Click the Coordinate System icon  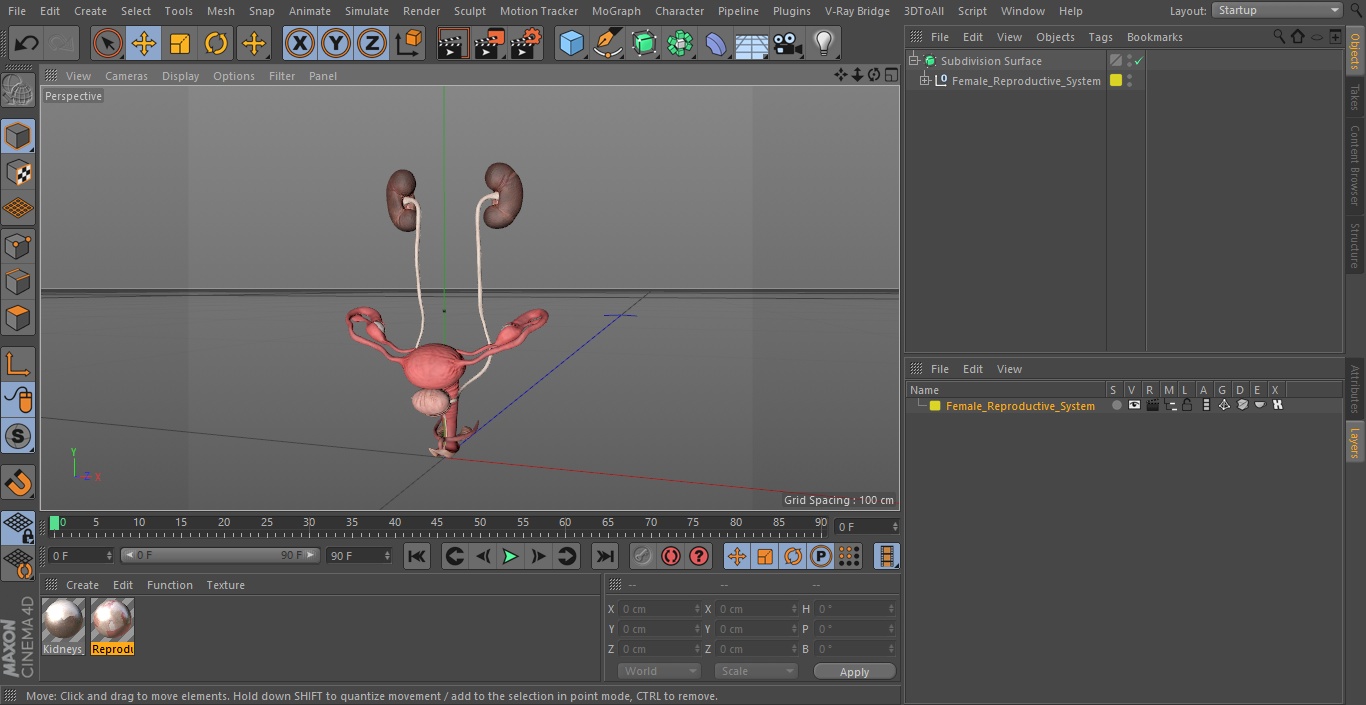pyautogui.click(x=409, y=43)
